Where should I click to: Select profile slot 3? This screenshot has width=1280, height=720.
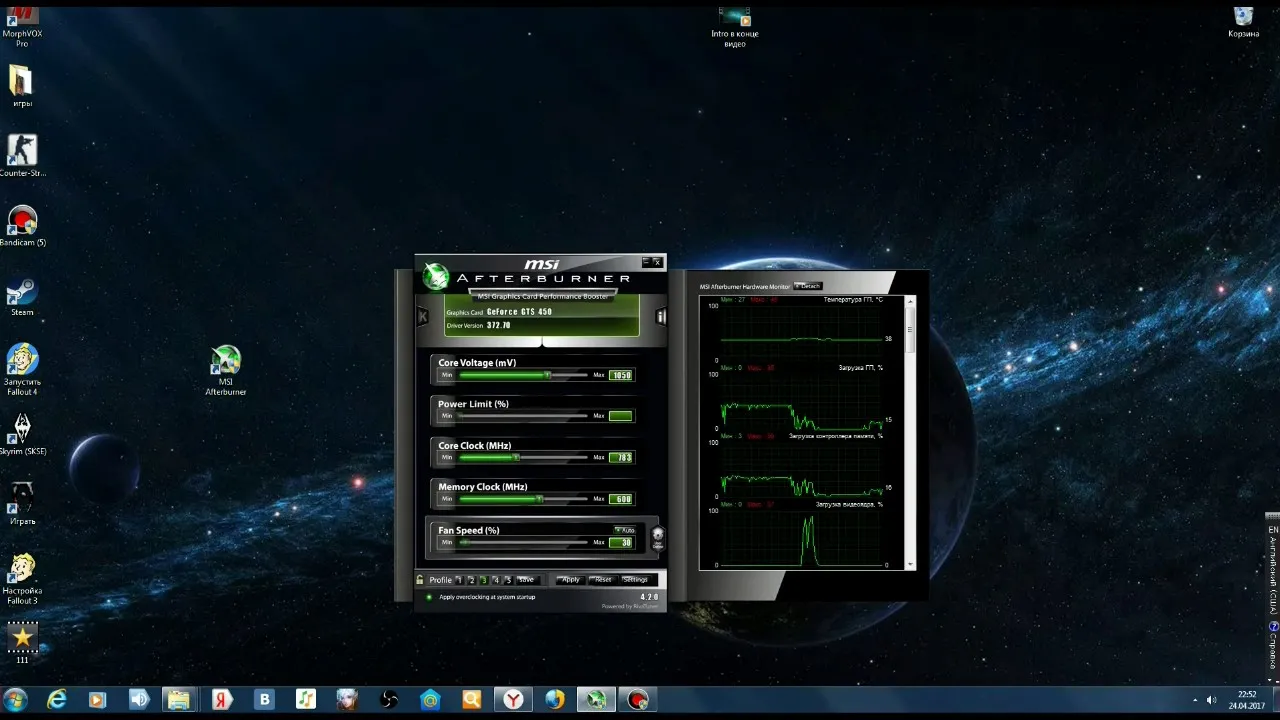pos(483,580)
